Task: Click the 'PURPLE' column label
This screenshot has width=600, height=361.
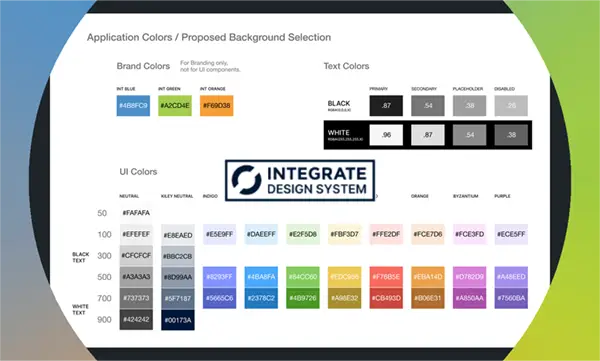Action: 502,196
